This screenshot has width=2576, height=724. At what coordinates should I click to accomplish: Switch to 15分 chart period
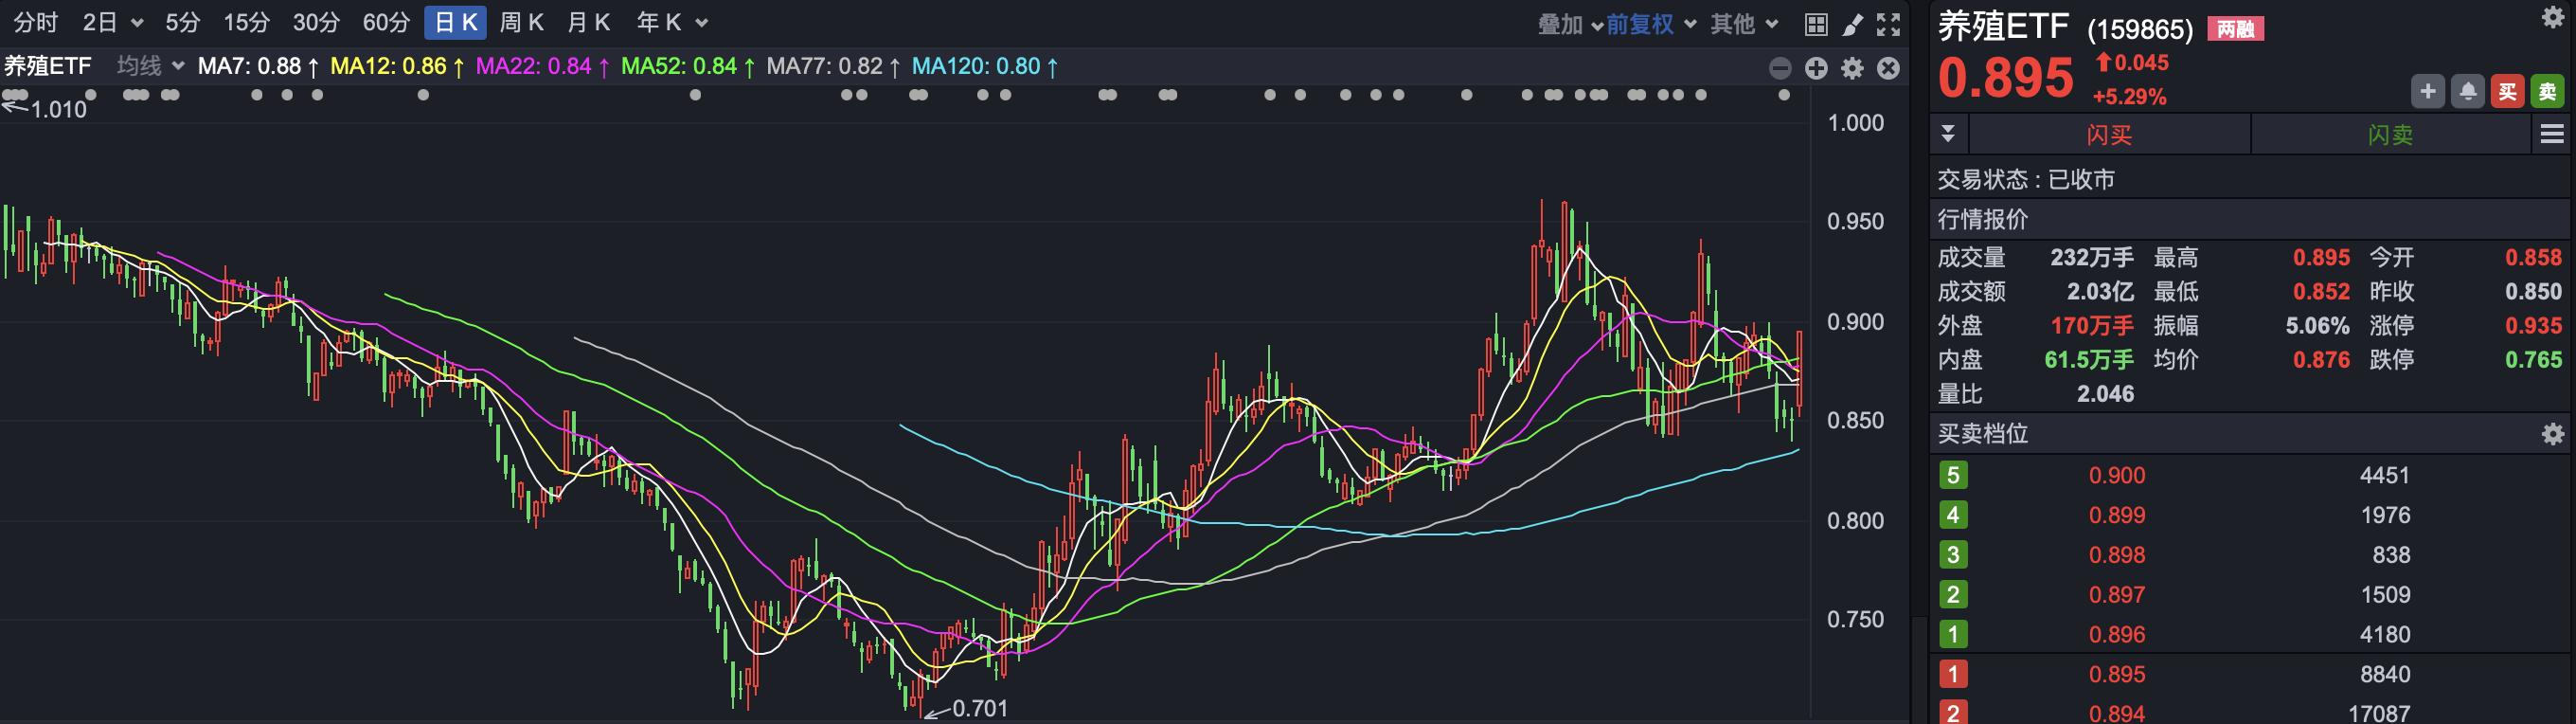(x=246, y=23)
